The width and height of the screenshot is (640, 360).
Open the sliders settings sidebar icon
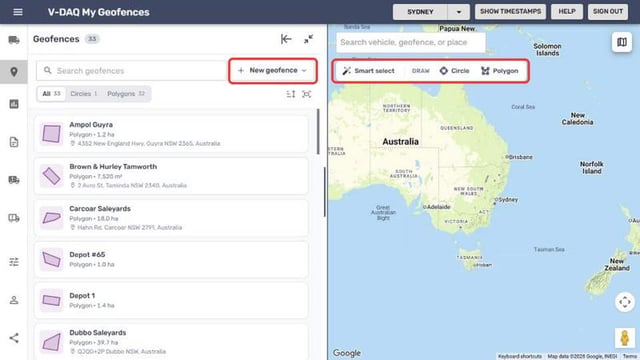(x=14, y=262)
